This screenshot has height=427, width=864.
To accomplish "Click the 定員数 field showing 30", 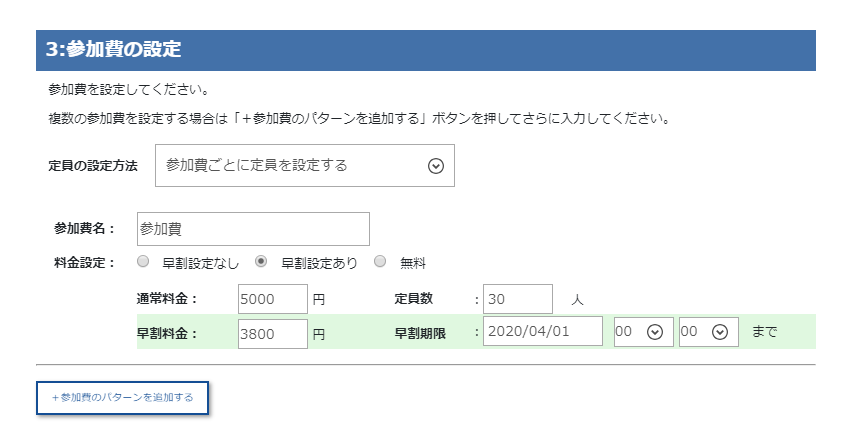I will (518, 299).
